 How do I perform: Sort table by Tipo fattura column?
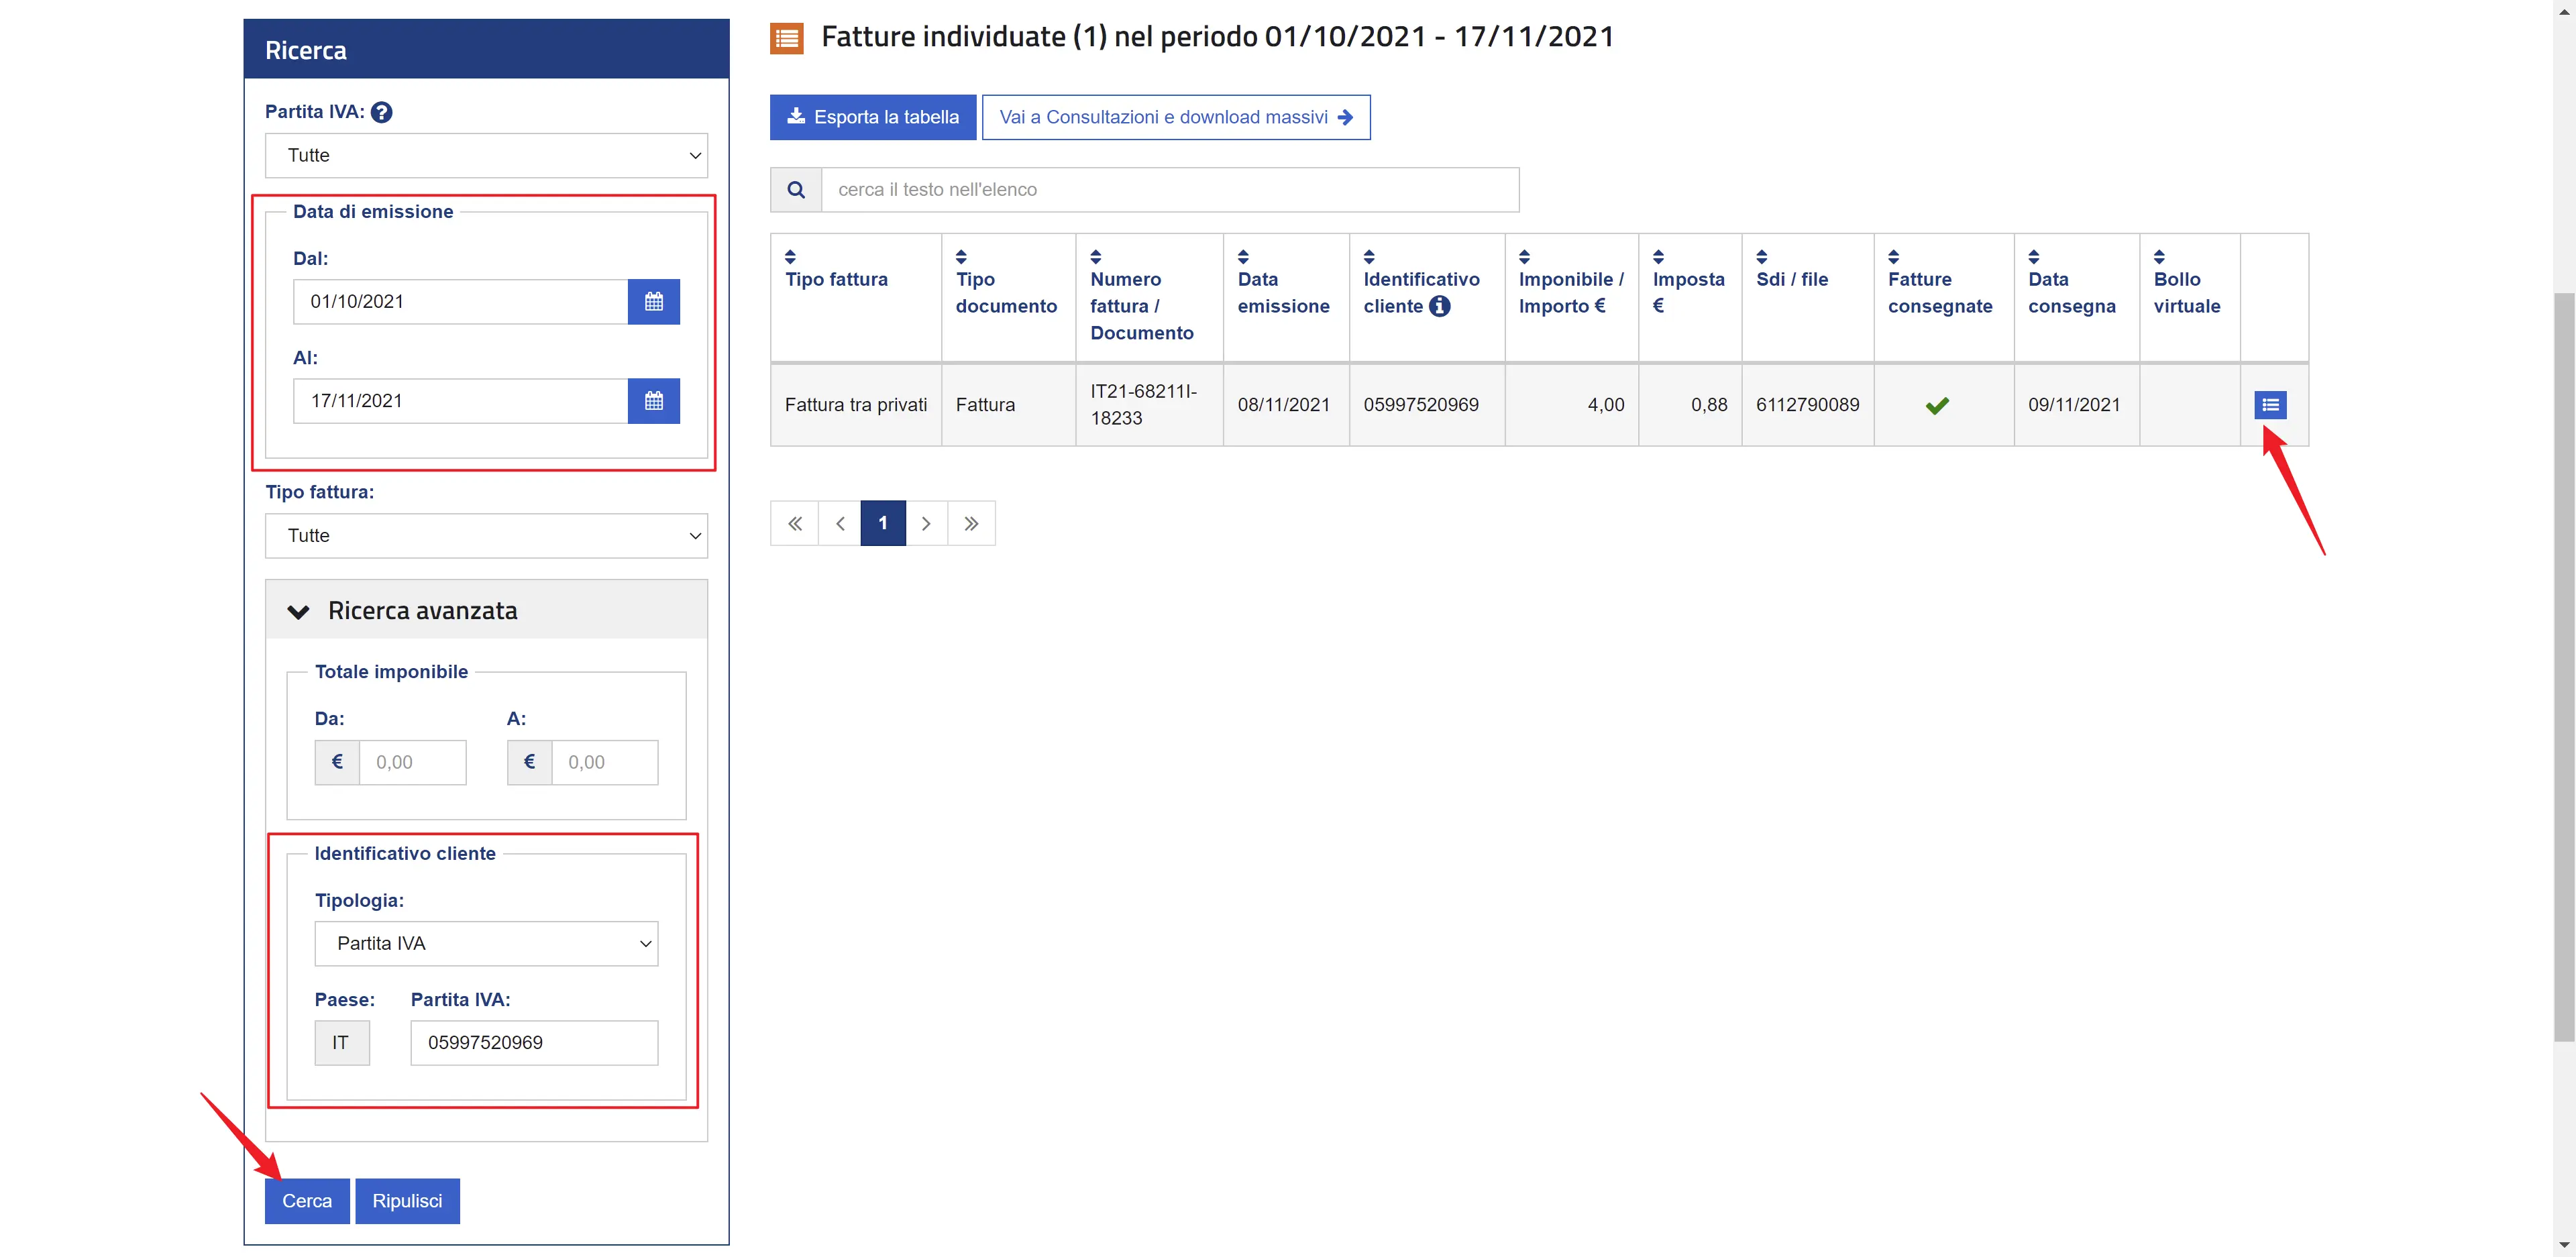[x=790, y=257]
